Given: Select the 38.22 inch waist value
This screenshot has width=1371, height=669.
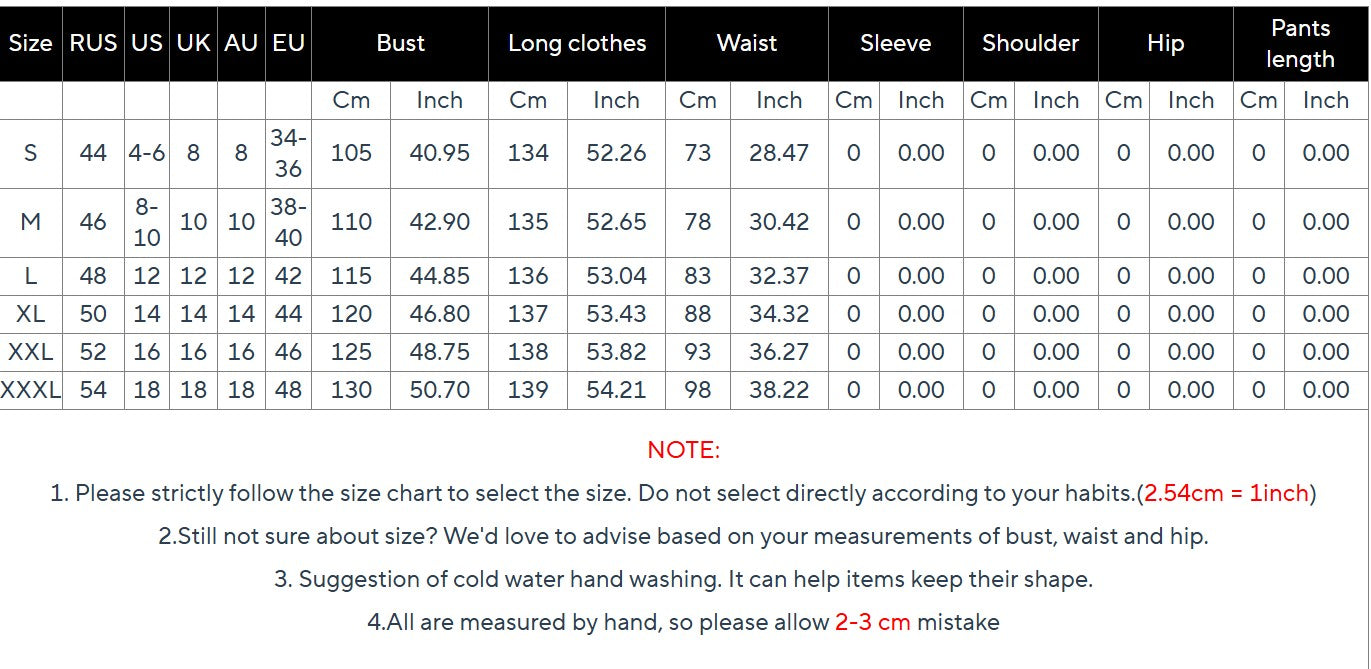Looking at the screenshot, I should (x=779, y=390).
